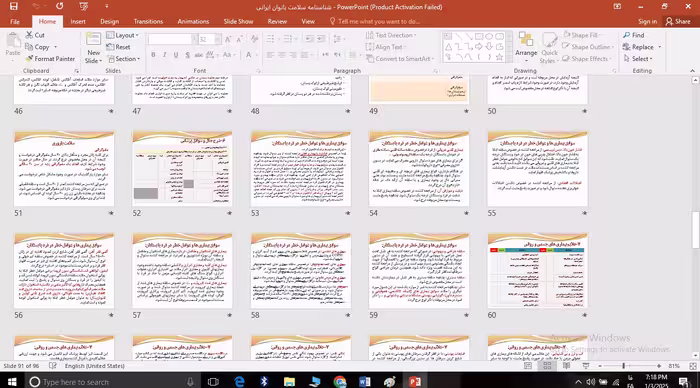The image size is (700, 388).
Task: Switch to the Transitions tab
Action: coord(148,21)
